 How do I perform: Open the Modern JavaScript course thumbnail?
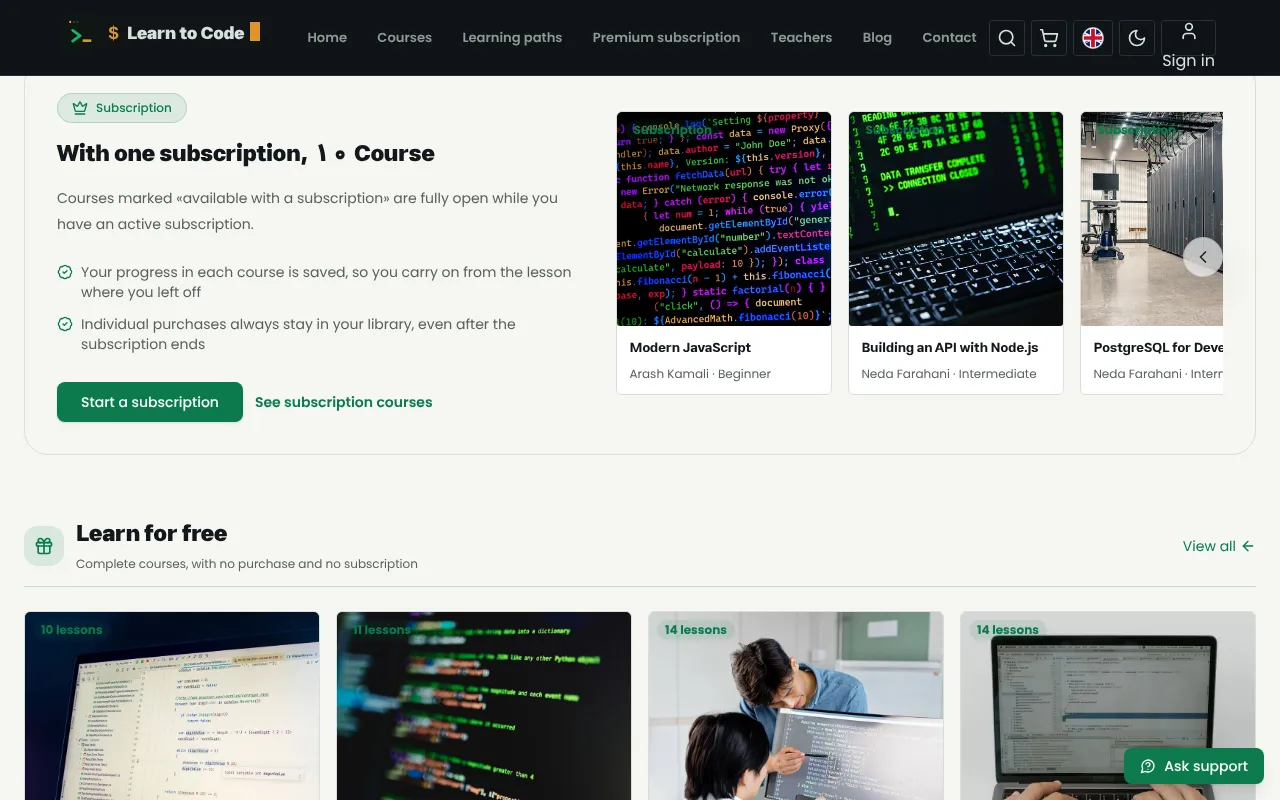pos(724,219)
